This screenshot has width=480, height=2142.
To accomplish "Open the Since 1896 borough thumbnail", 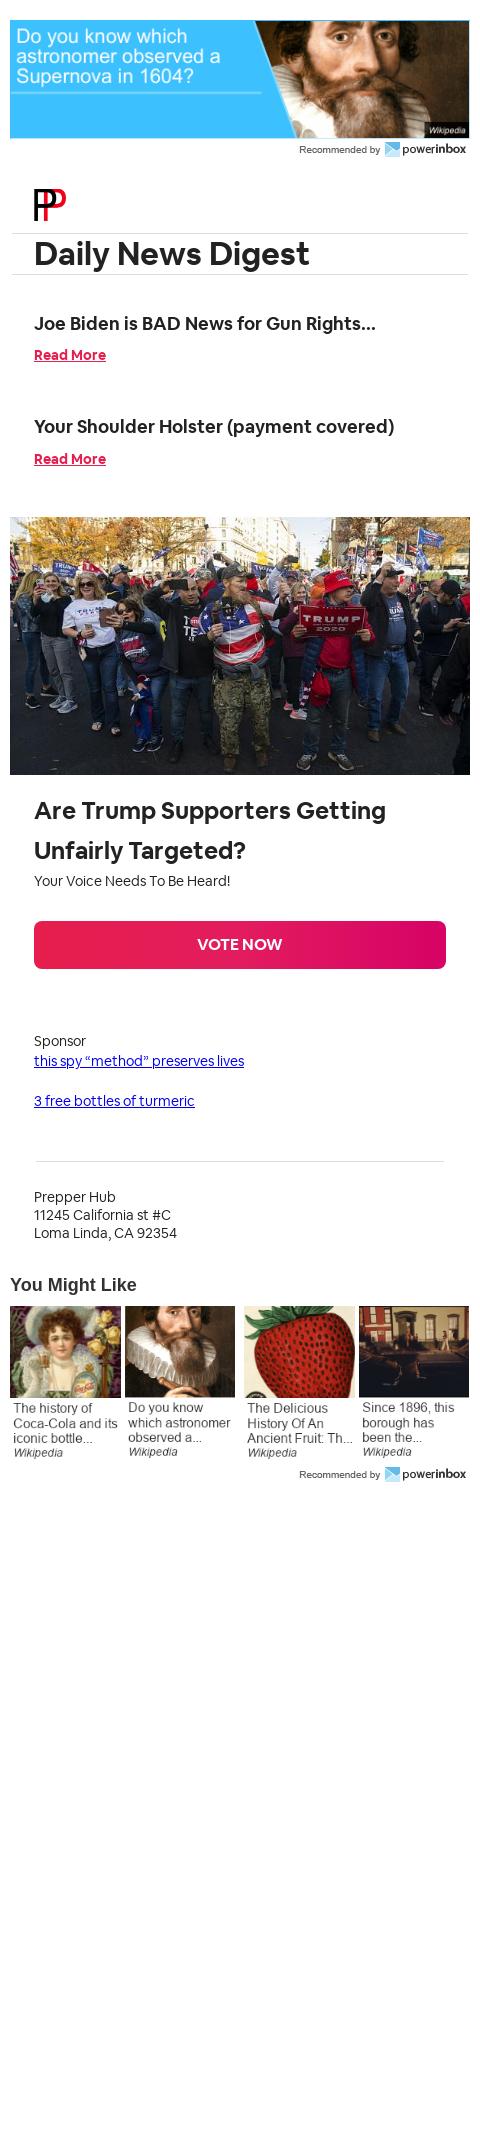I will [414, 1352].
